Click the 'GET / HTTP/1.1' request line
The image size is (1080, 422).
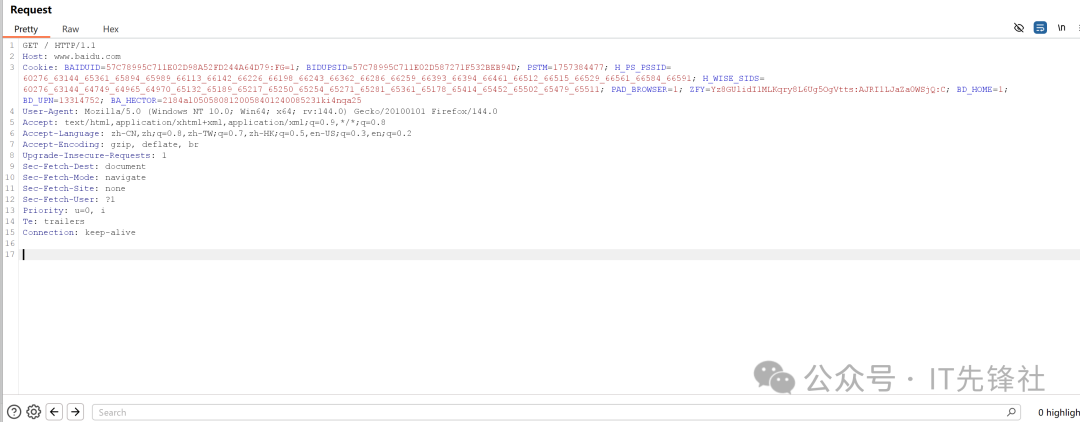pyautogui.click(x=59, y=45)
